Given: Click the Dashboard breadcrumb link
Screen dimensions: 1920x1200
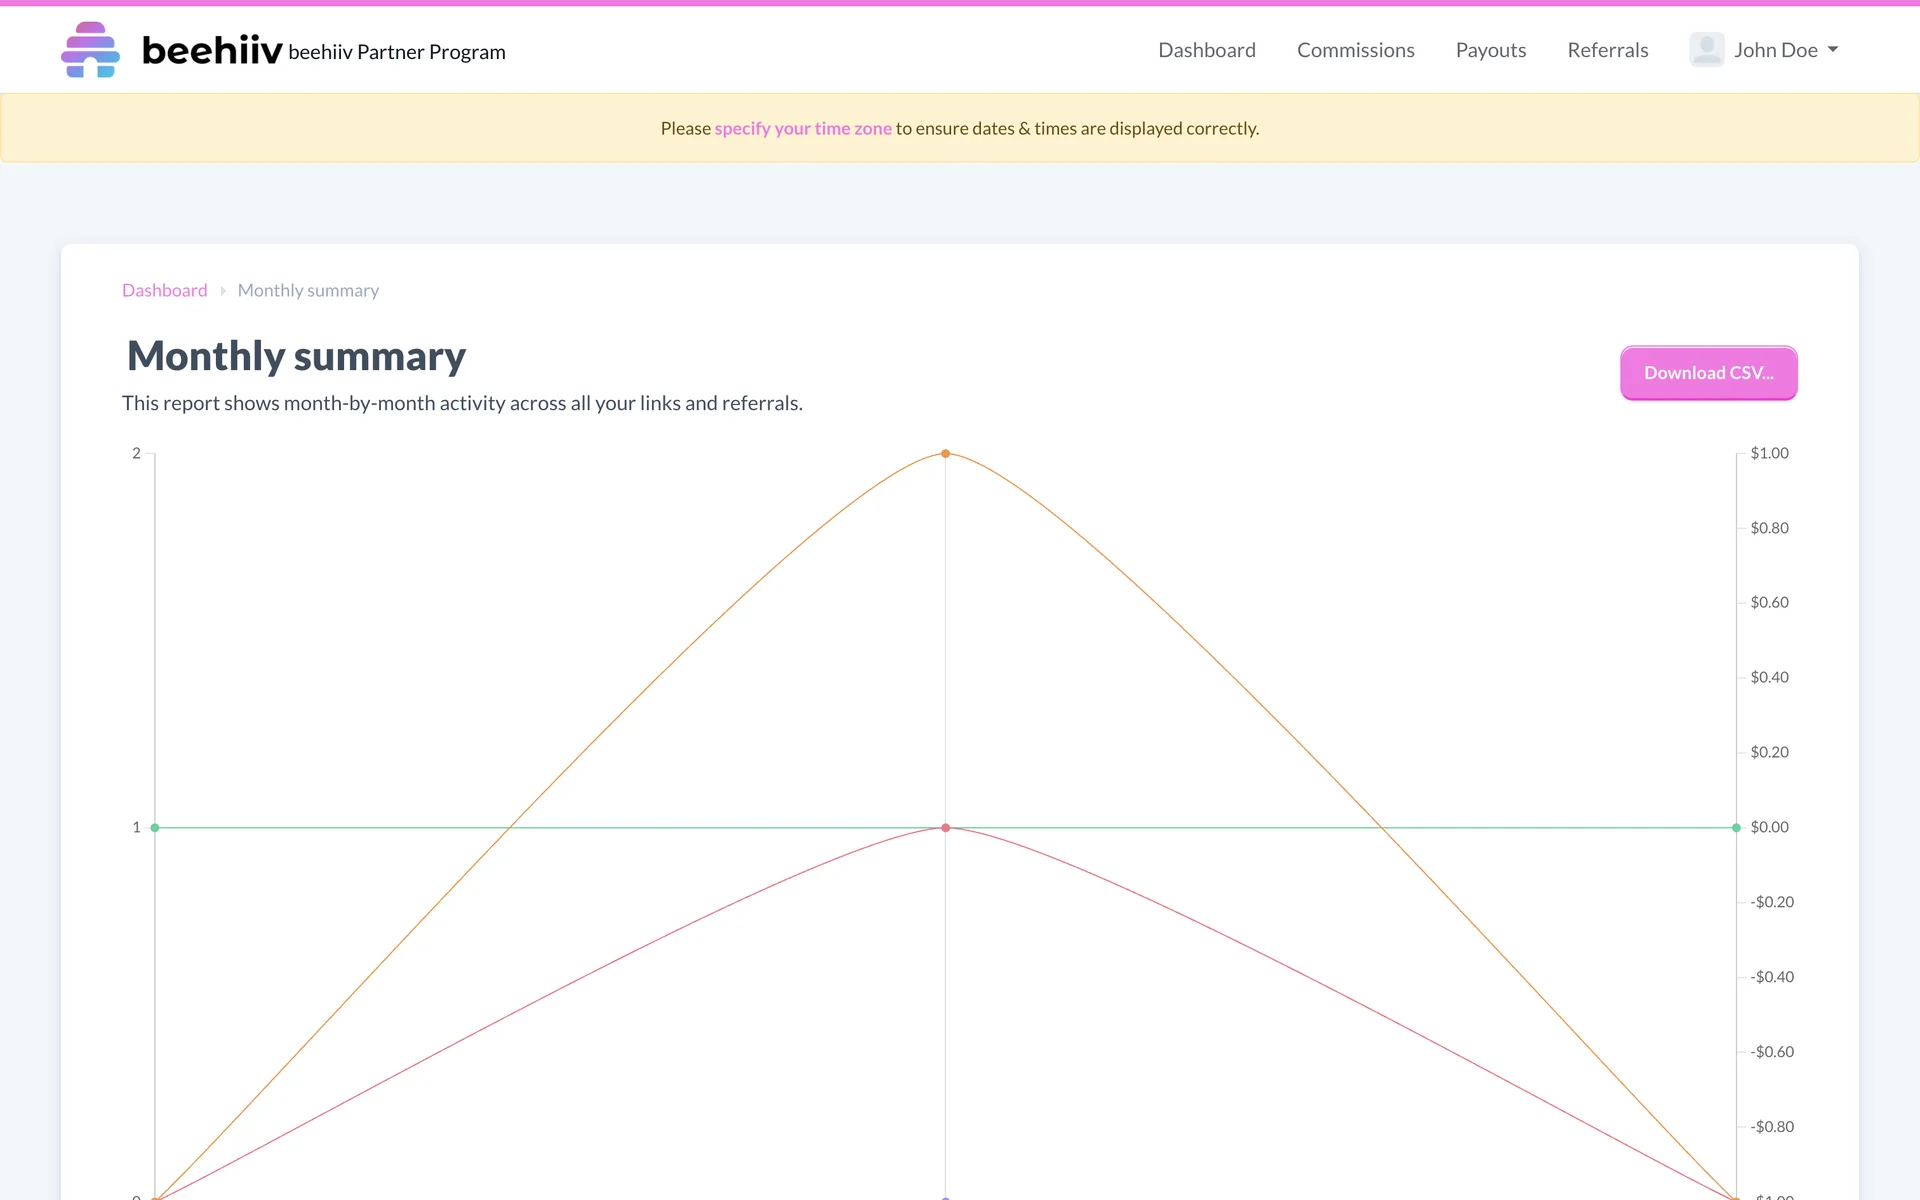Looking at the screenshot, I should (164, 291).
